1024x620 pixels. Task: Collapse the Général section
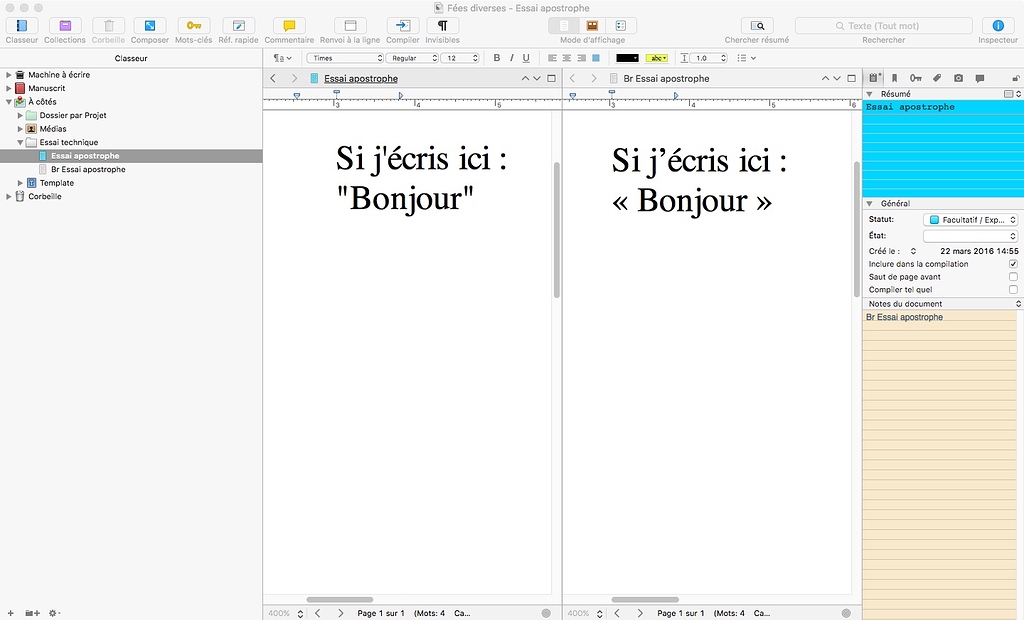tap(869, 204)
